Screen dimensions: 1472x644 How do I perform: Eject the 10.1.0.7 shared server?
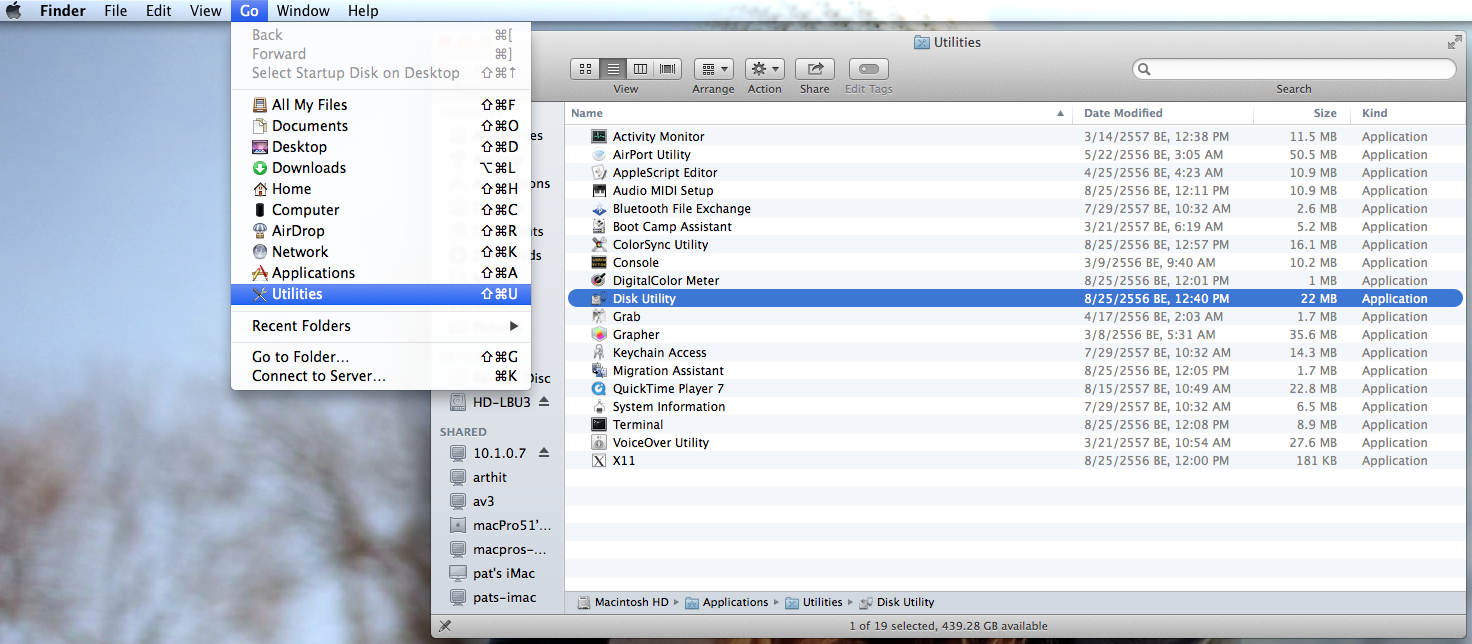(x=544, y=453)
